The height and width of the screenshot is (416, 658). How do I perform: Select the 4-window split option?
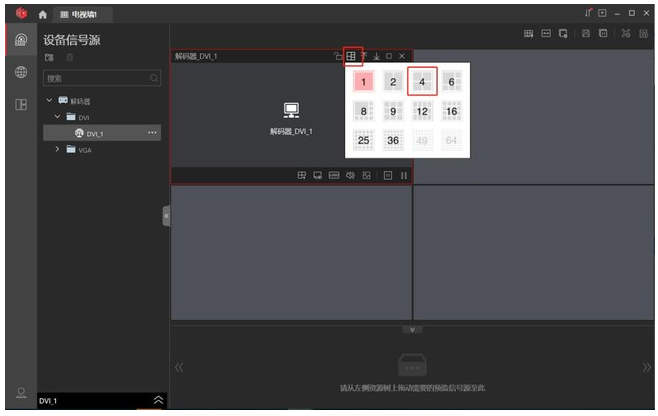point(422,82)
